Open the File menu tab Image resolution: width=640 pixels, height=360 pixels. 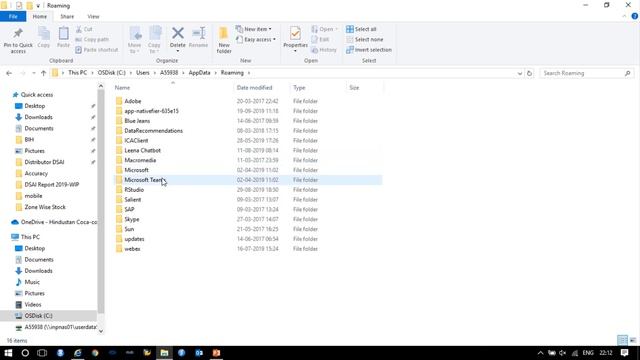click(13, 16)
